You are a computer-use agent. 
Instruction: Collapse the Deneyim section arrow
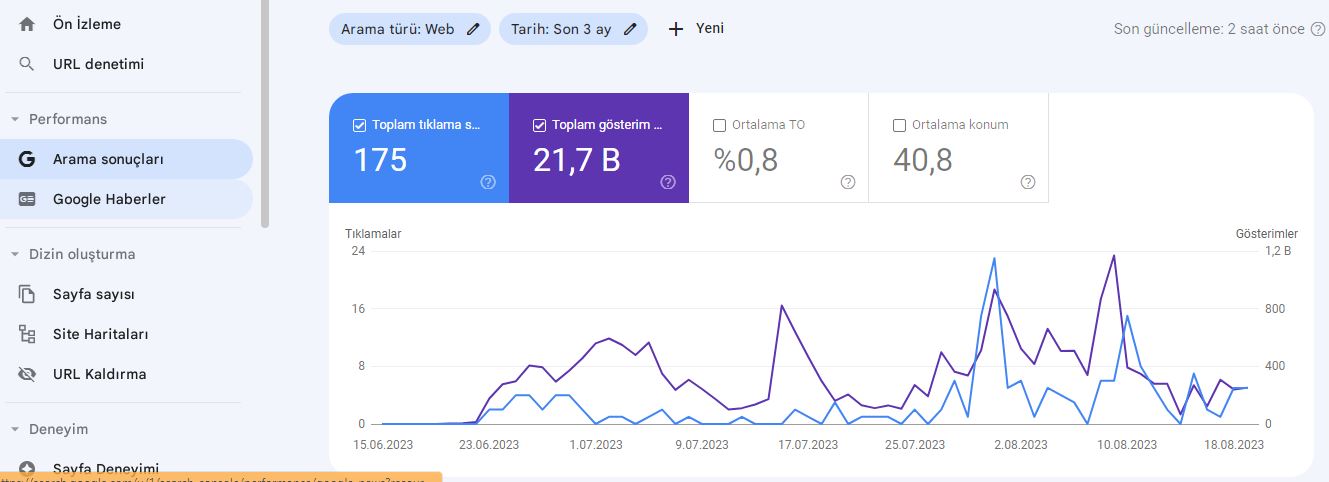click(15, 429)
